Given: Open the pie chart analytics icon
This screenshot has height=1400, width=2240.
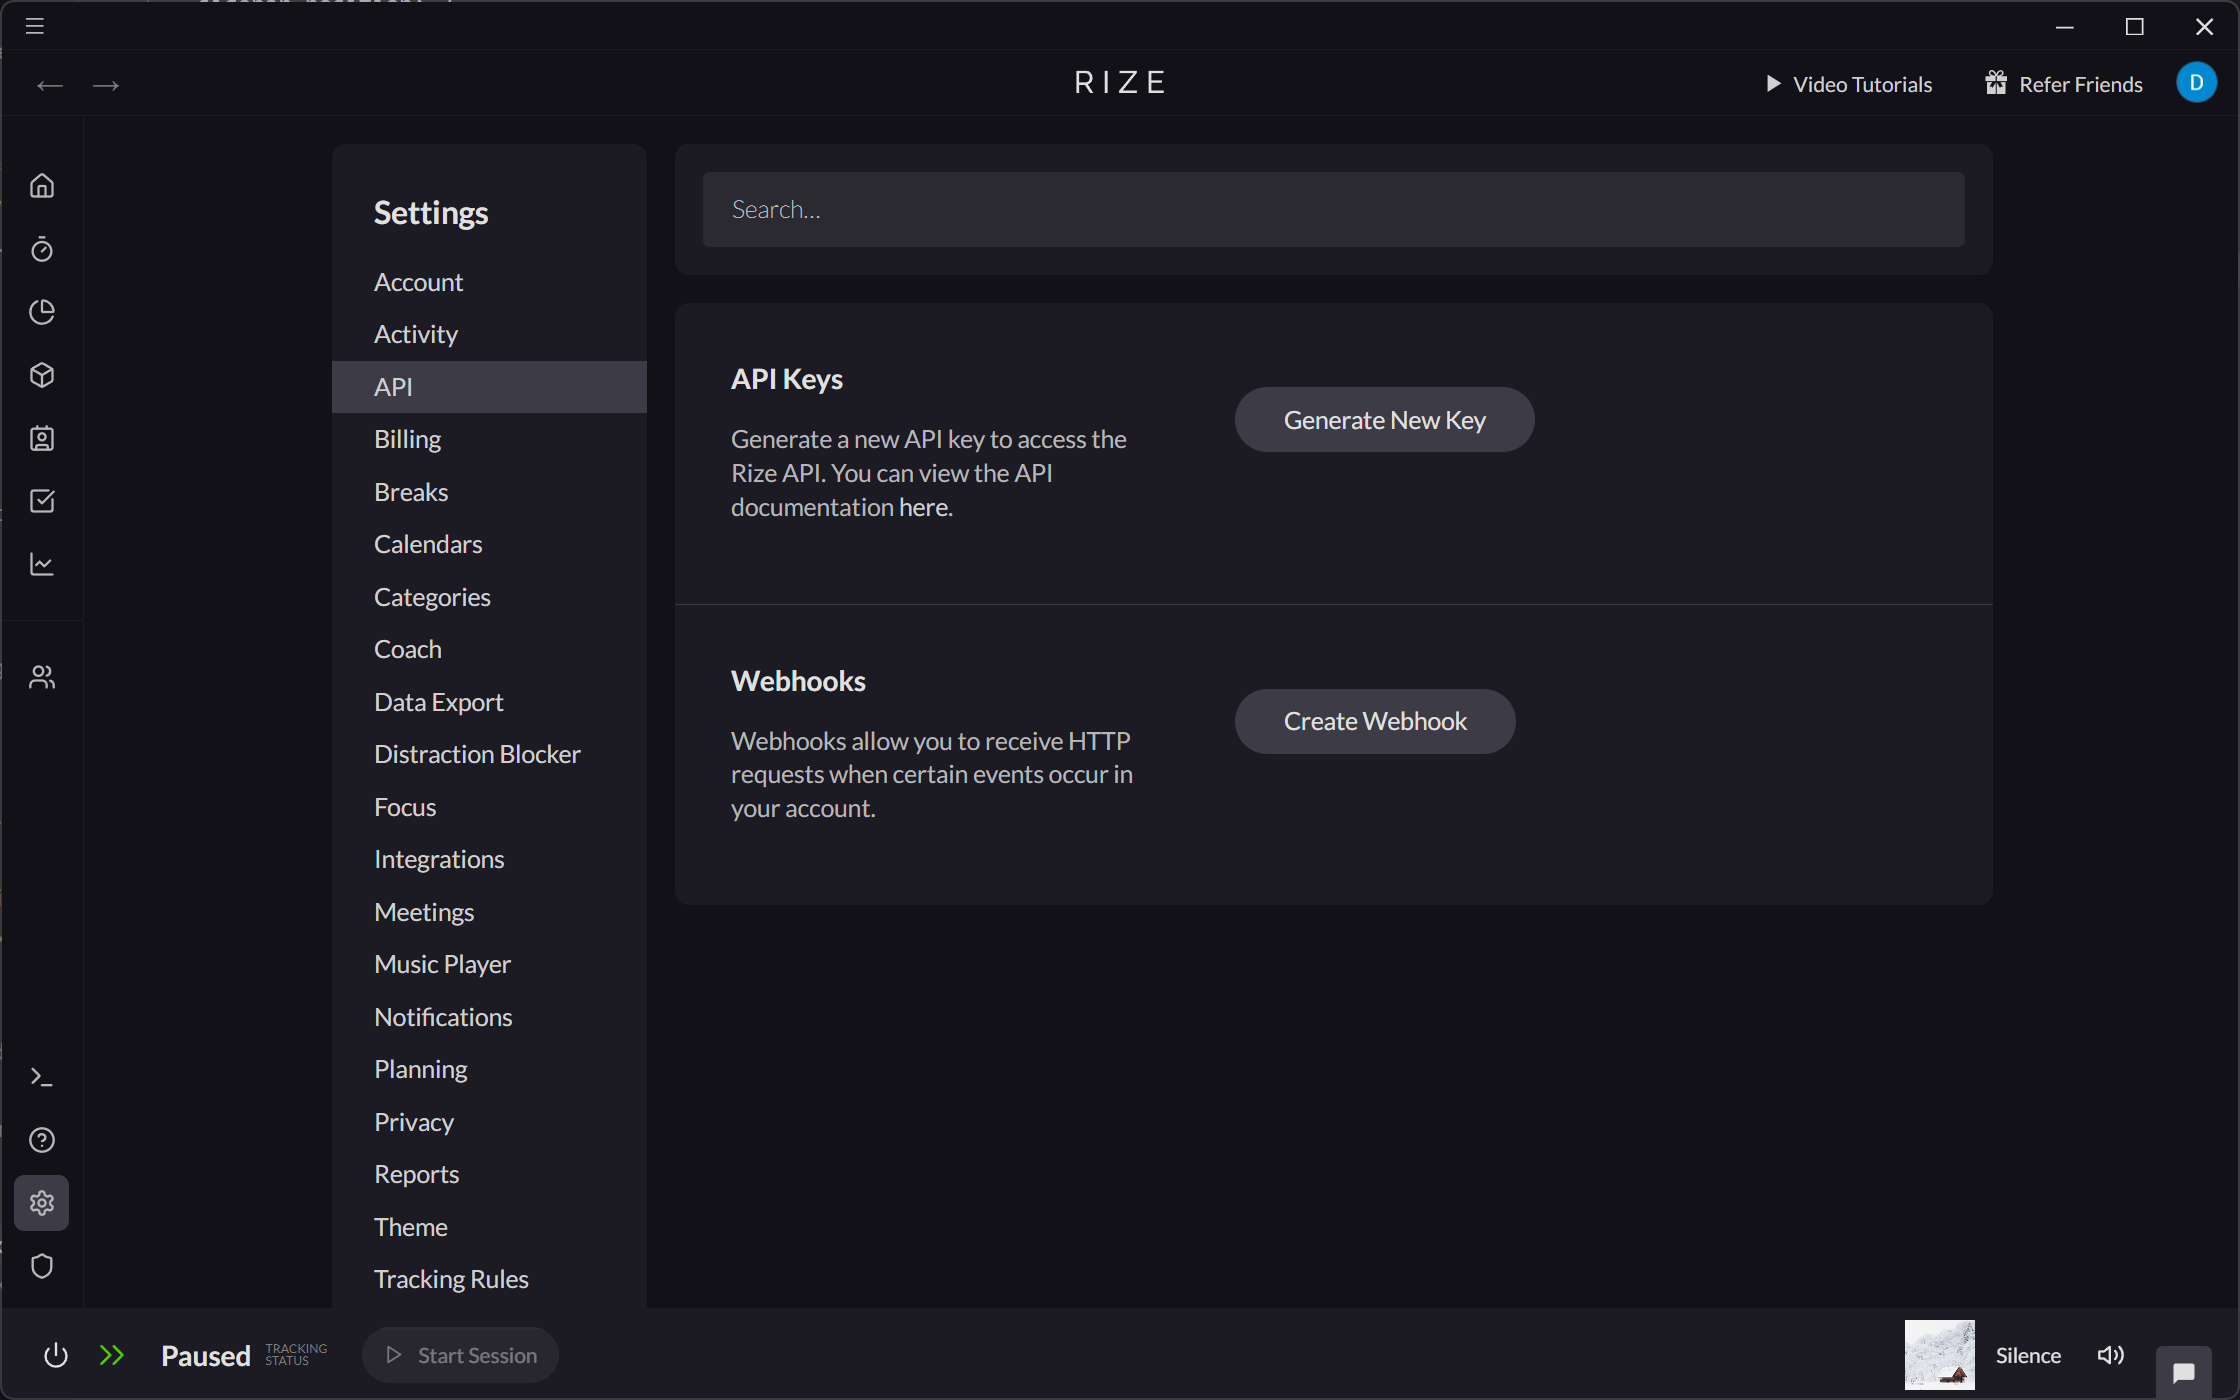Looking at the screenshot, I should click(x=42, y=312).
